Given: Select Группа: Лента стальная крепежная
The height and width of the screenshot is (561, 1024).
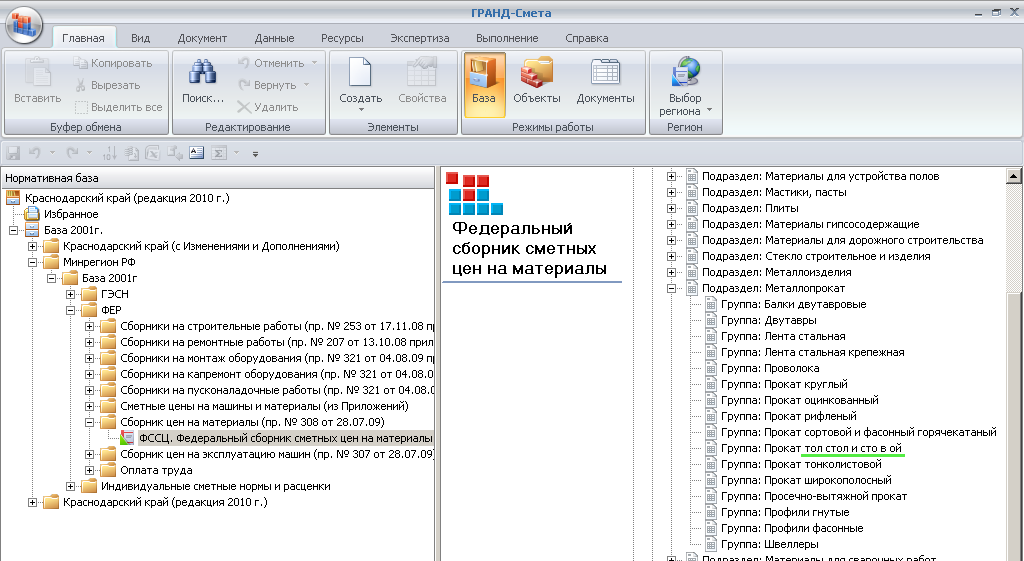Looking at the screenshot, I should [x=812, y=353].
